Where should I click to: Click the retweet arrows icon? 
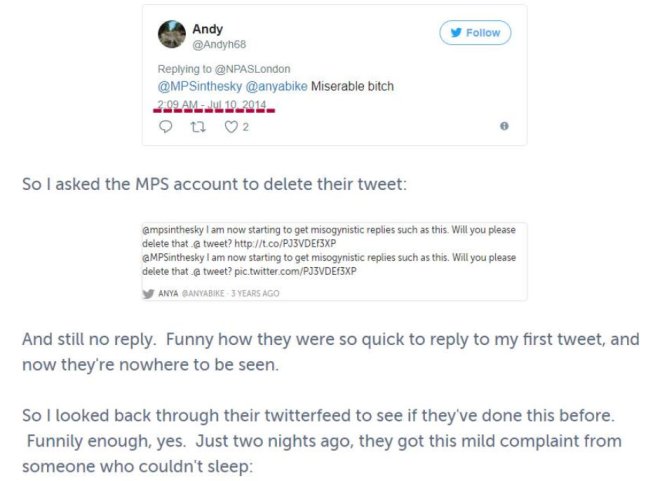(197, 126)
